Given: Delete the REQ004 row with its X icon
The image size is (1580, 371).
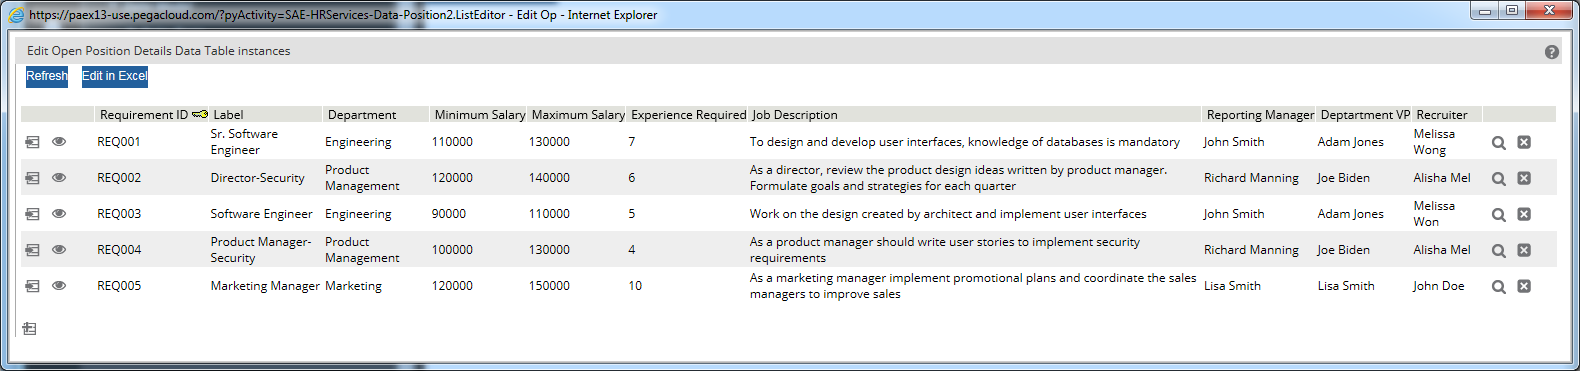Looking at the screenshot, I should [1524, 250].
